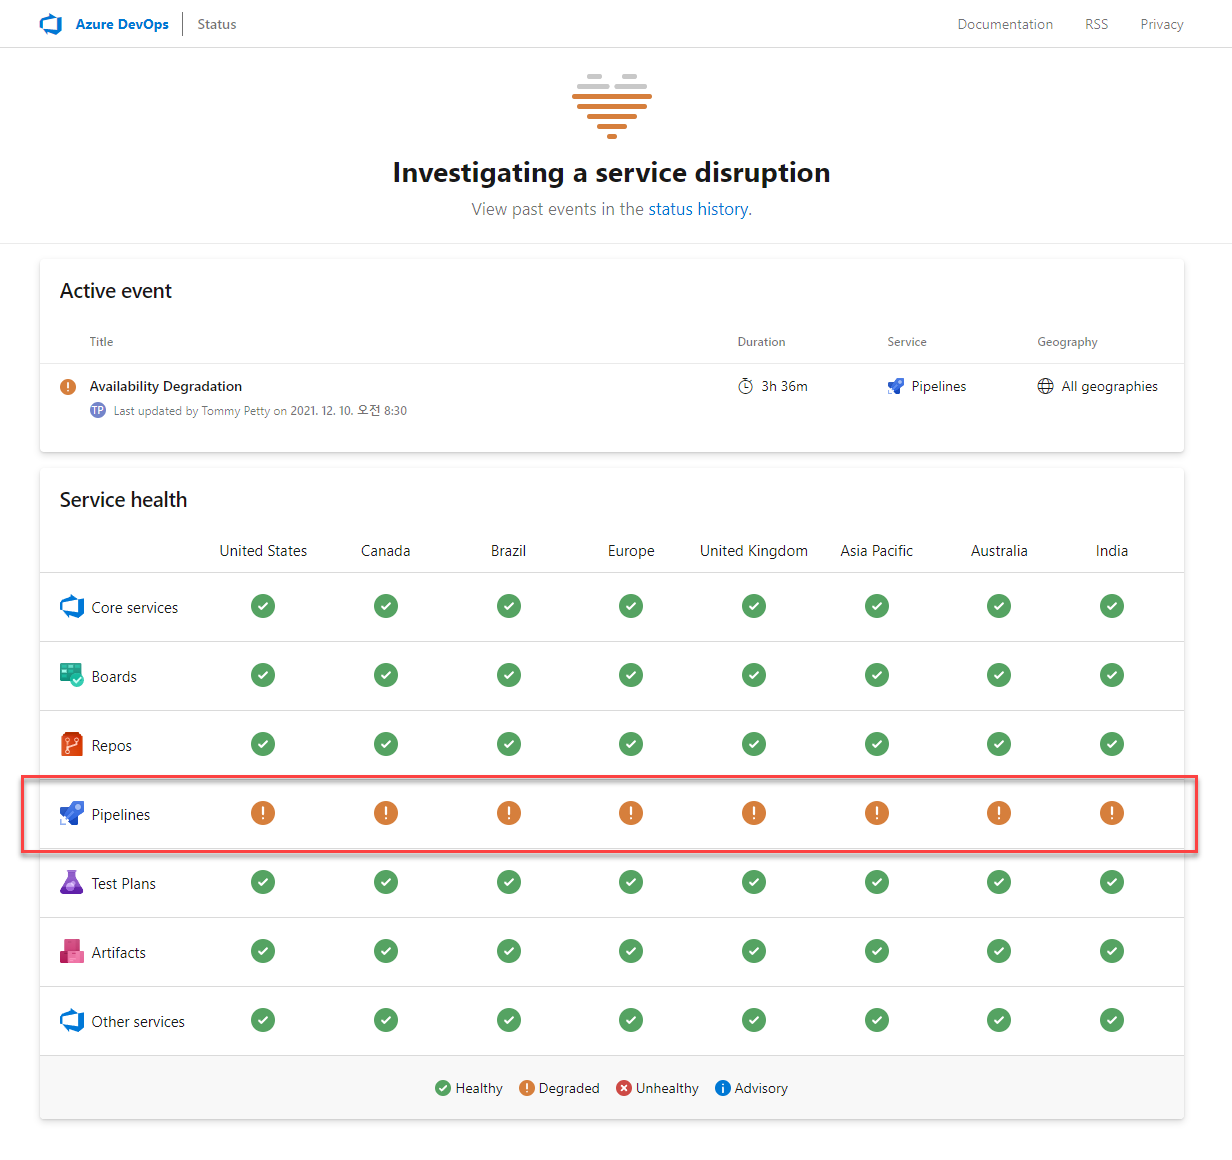Click the Artifacts icon in Service health
The width and height of the screenshot is (1232, 1160).
[x=71, y=951]
